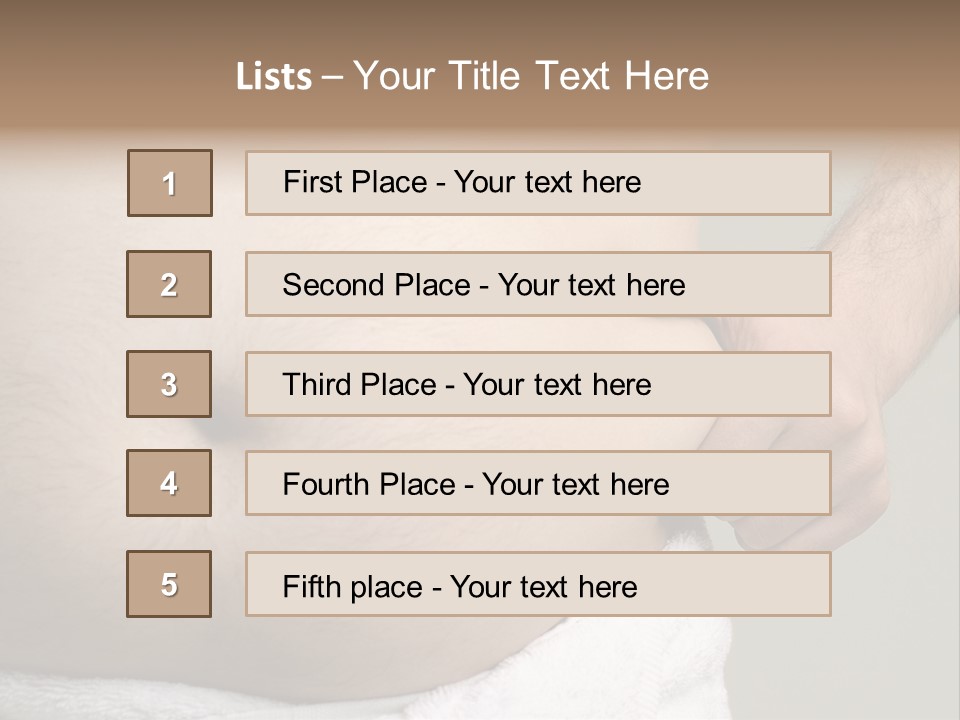This screenshot has height=720, width=960.
Task: Click the word "Fifth" in list
Action: click(x=314, y=586)
